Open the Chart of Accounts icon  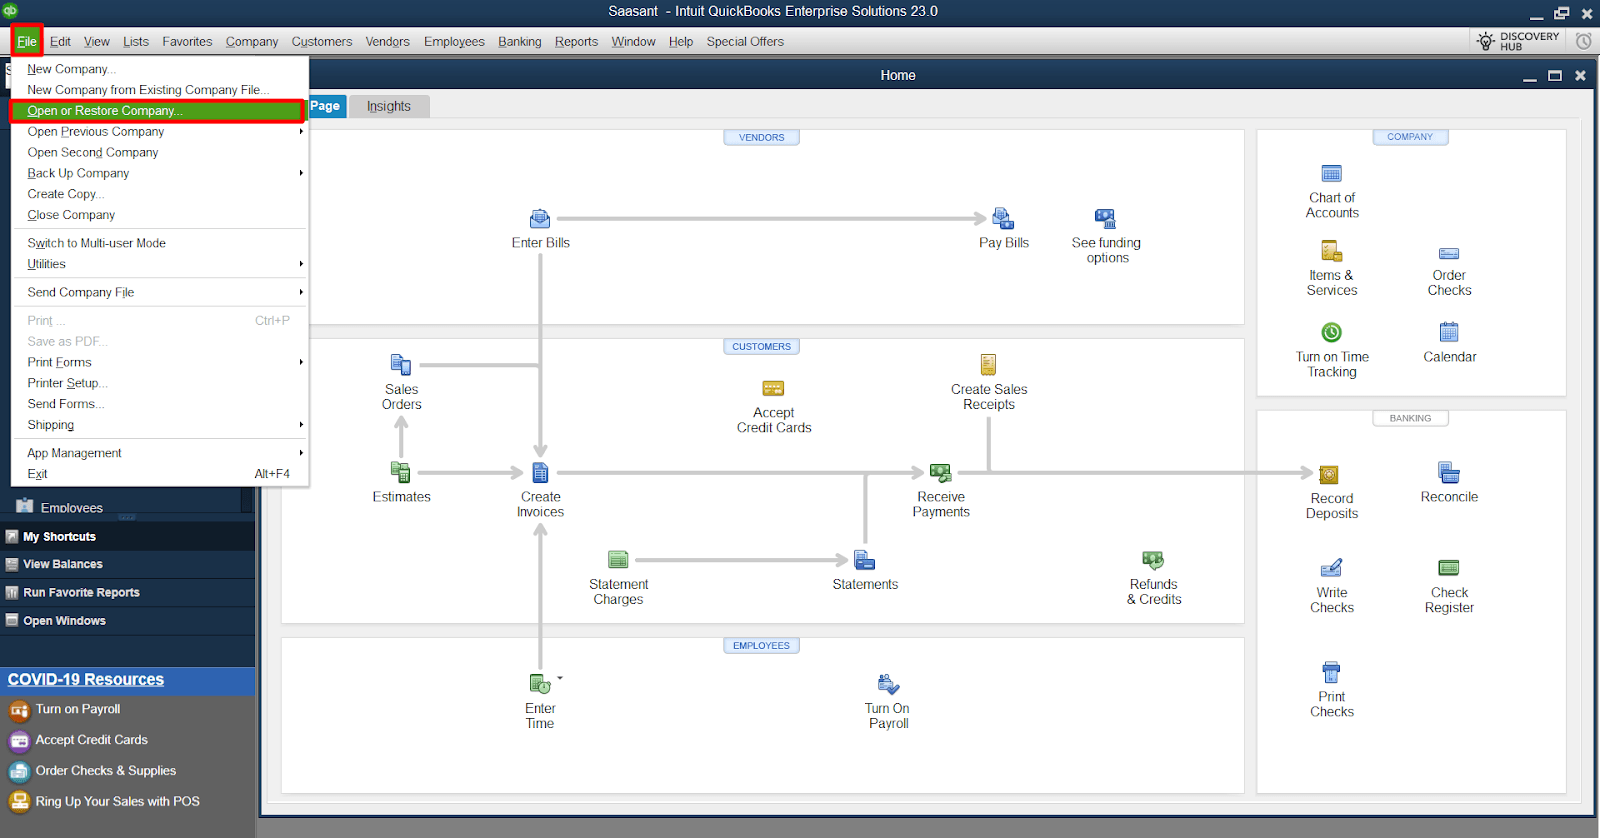(1332, 174)
